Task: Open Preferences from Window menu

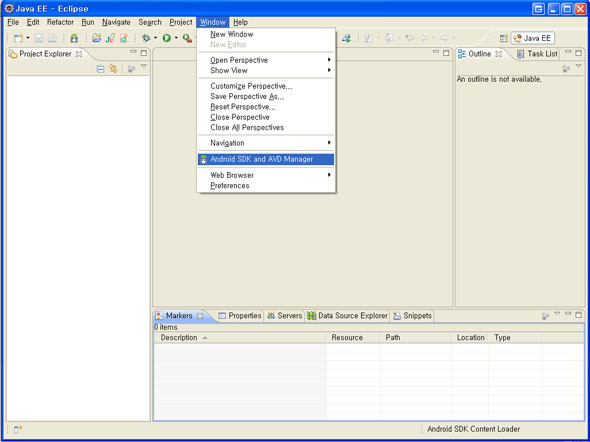Action: 266,186
